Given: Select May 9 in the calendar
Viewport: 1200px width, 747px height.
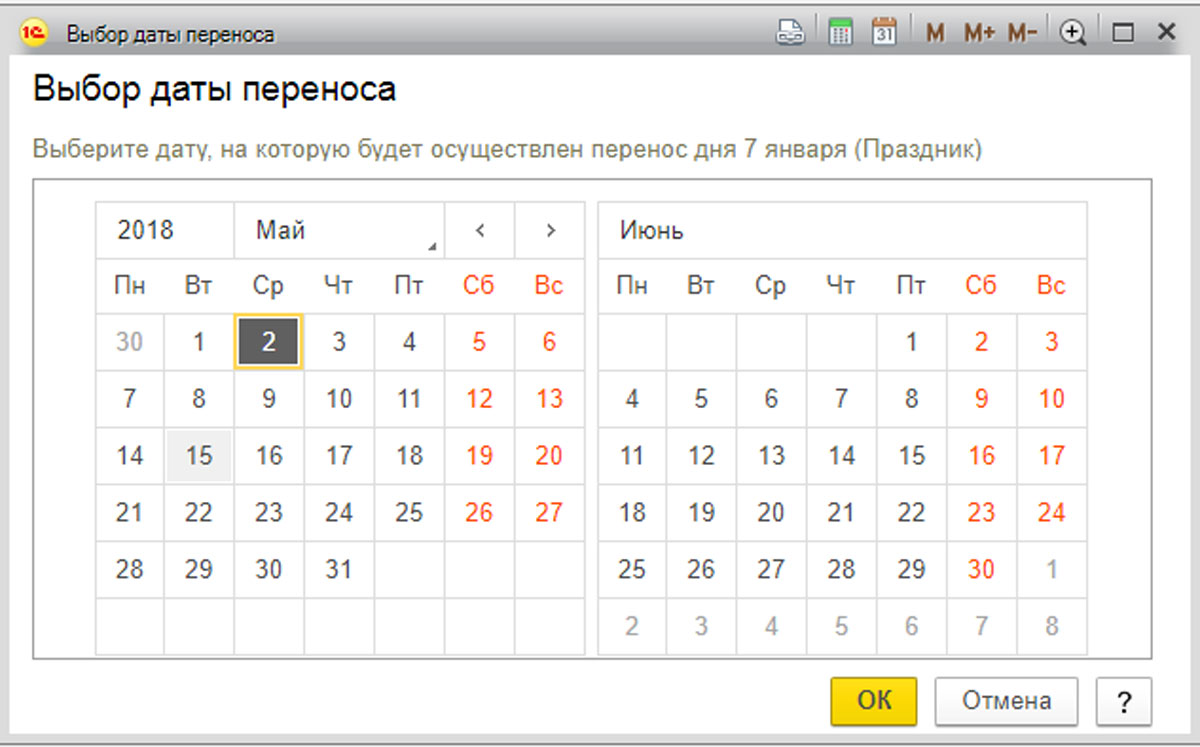Looking at the screenshot, I should [x=269, y=399].
